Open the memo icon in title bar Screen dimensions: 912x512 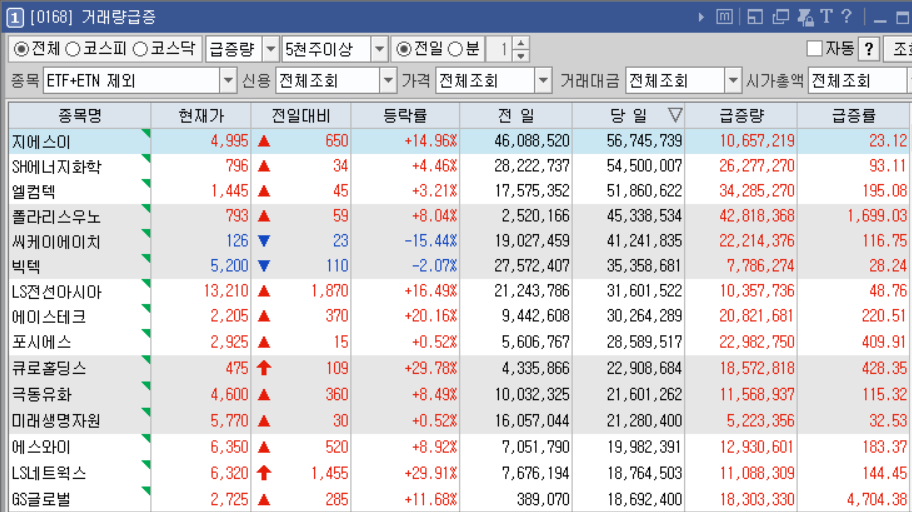coord(724,17)
